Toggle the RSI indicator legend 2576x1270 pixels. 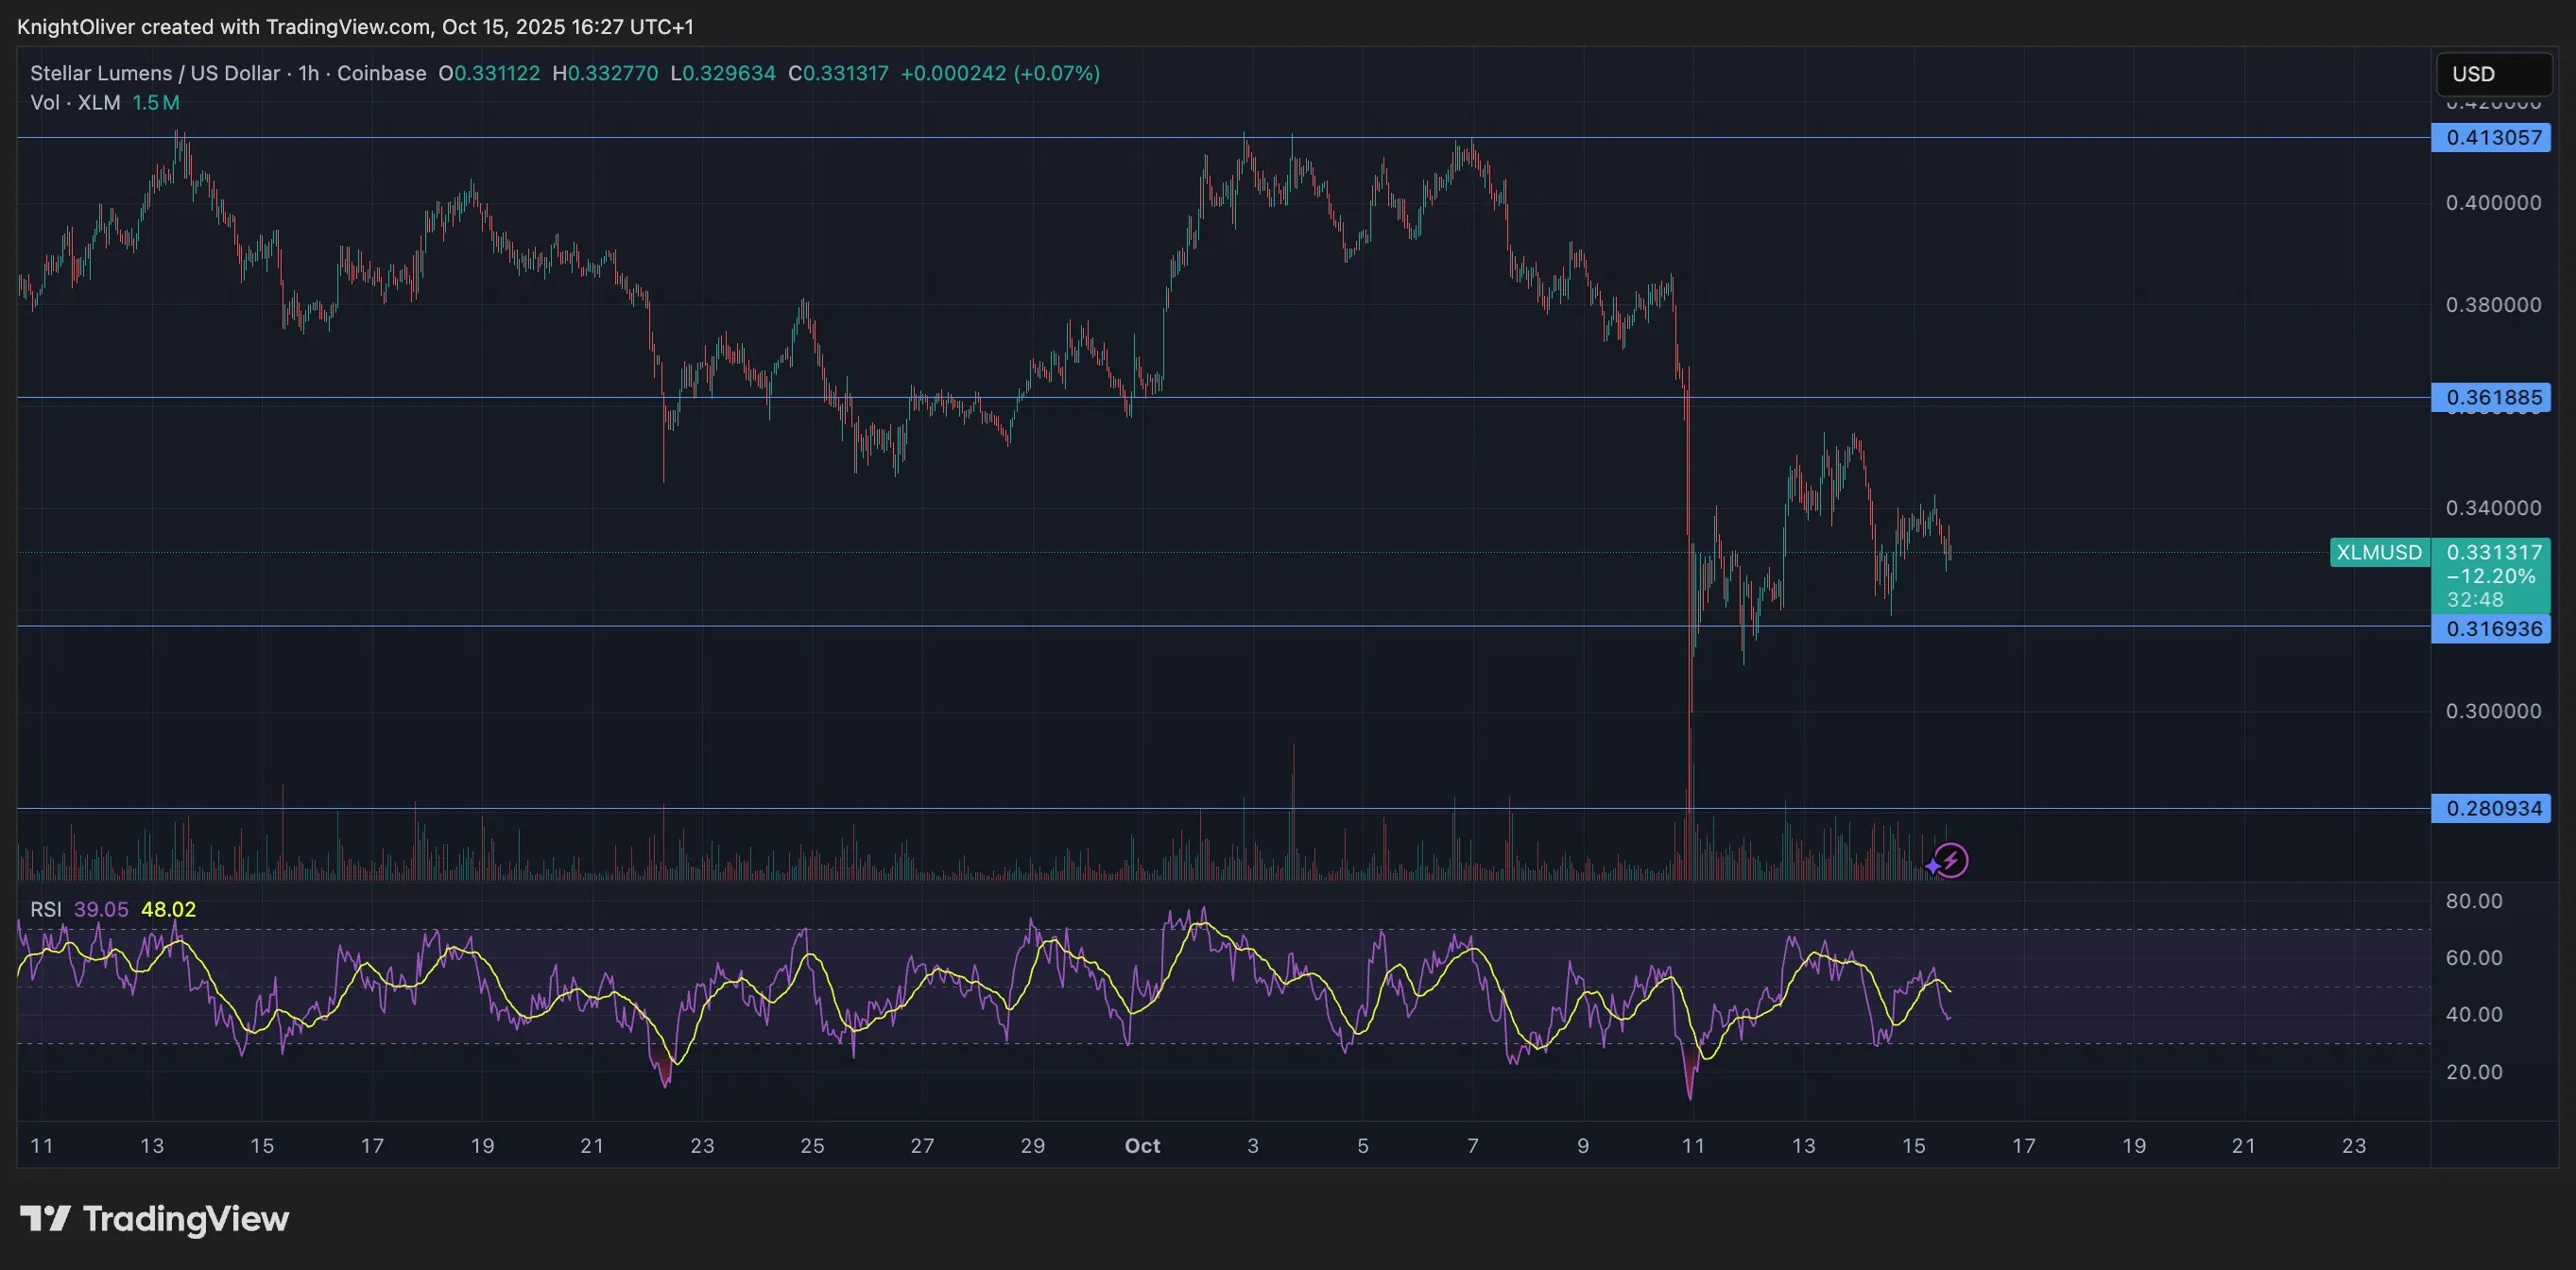point(45,910)
